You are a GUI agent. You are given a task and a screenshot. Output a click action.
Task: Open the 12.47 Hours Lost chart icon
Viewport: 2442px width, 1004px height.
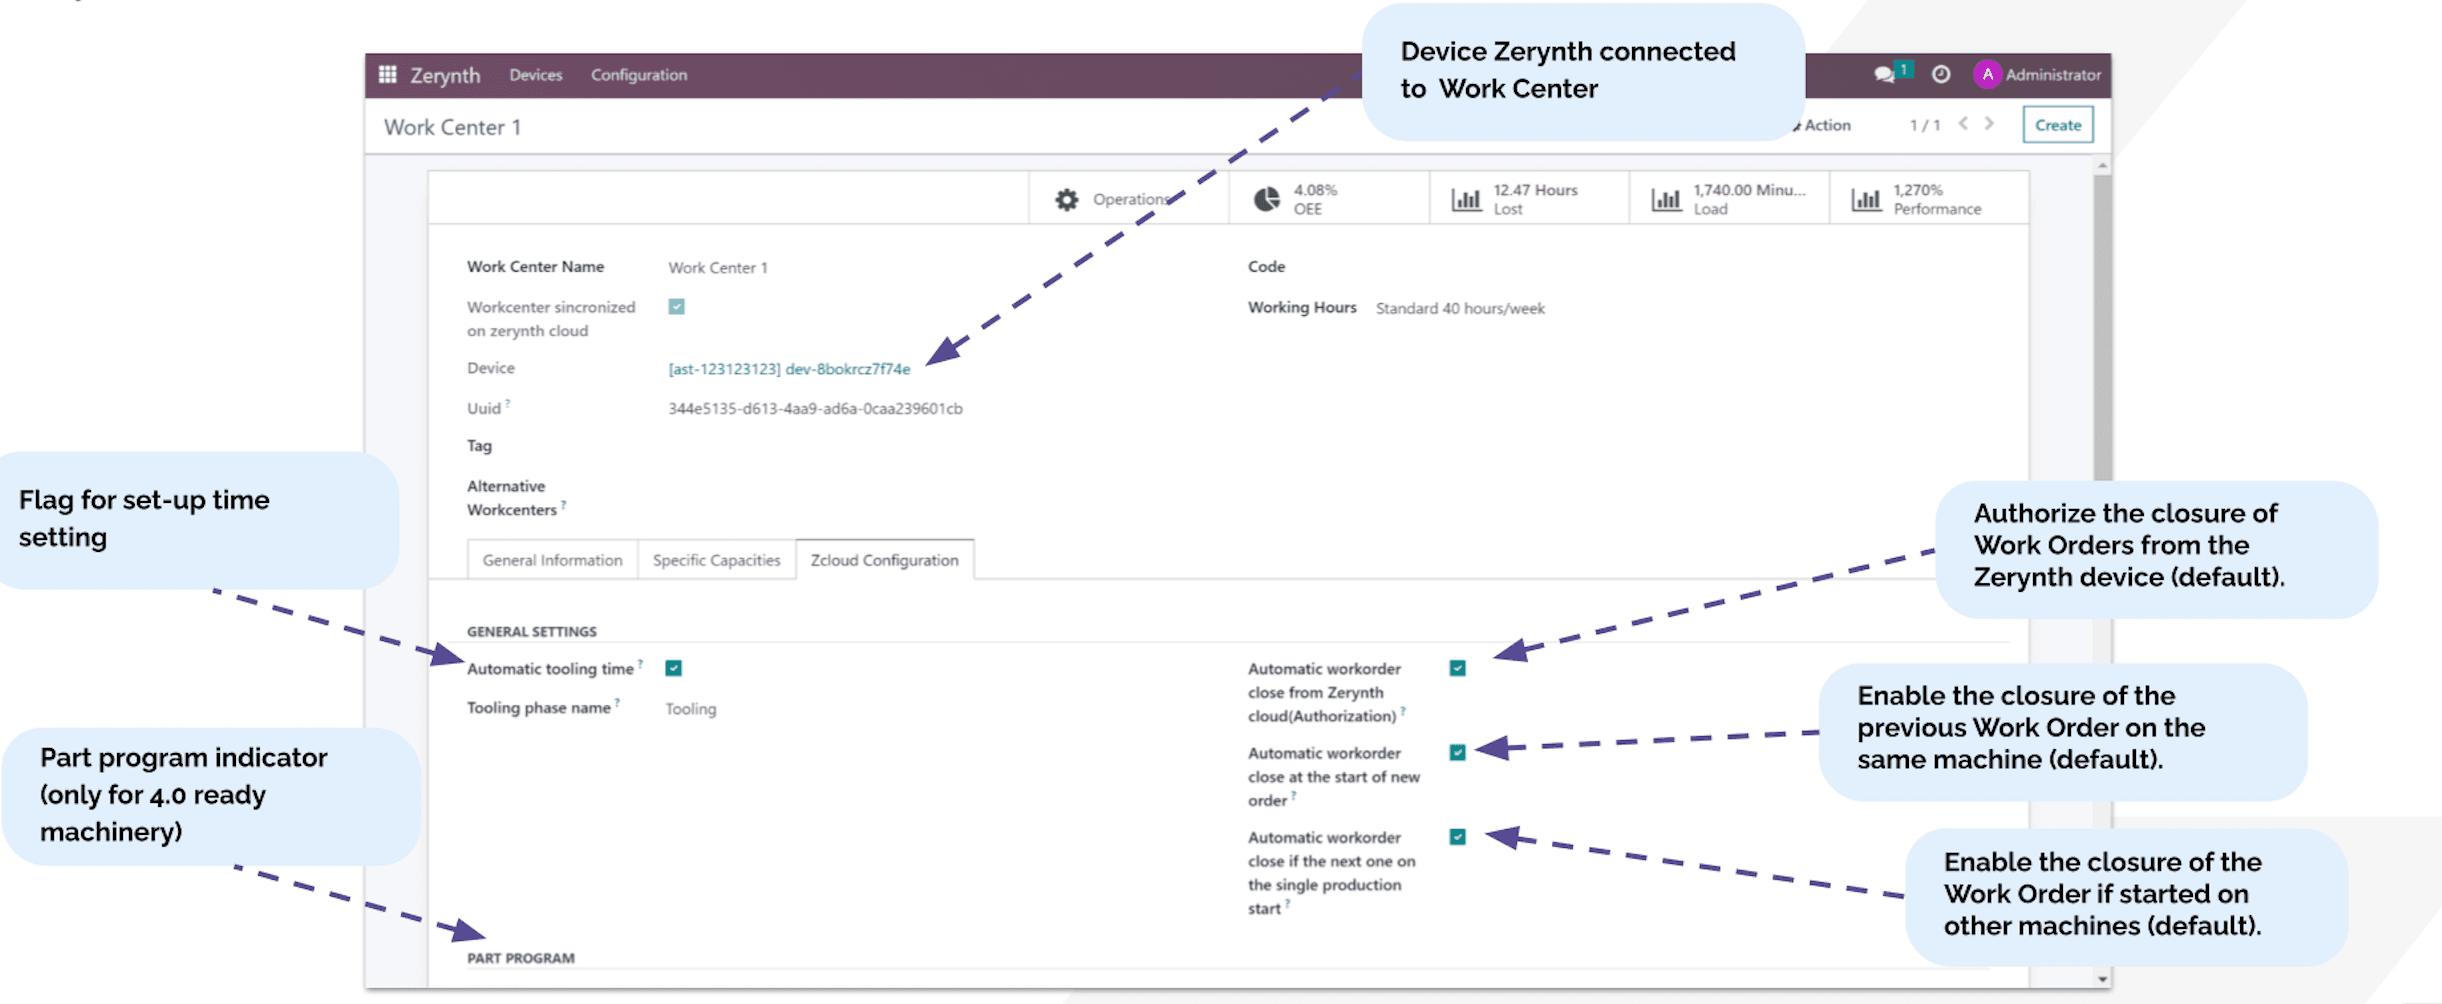coord(1466,197)
